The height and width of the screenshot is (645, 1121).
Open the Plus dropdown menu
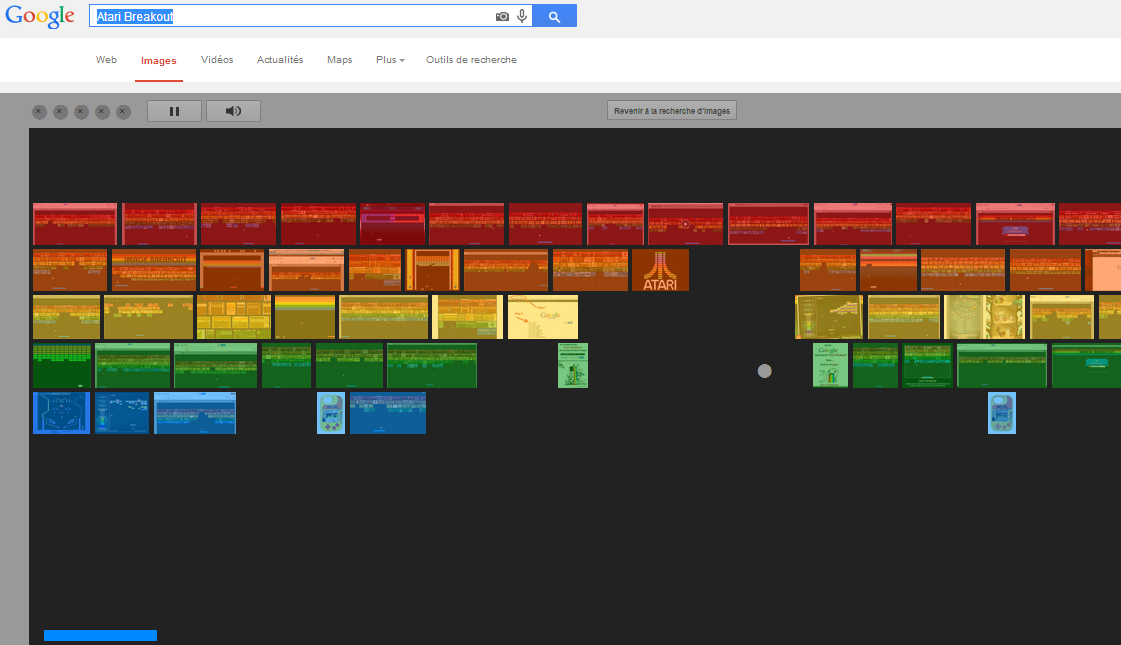click(389, 60)
